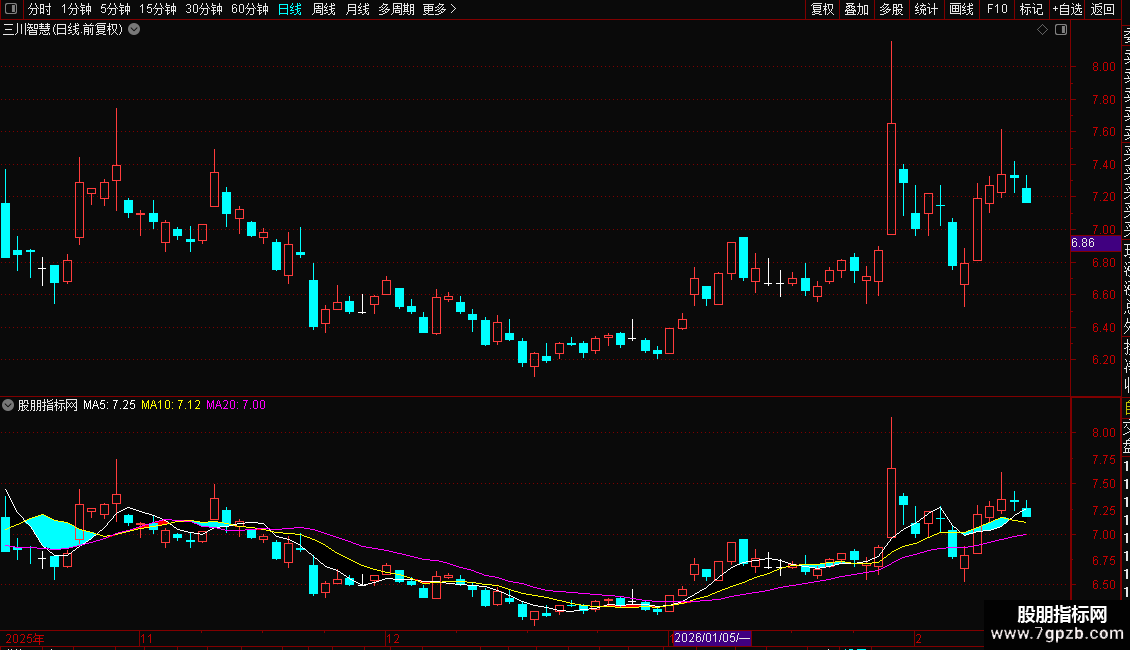Open the dropdown beside 三川智慧(日线.前复权)
Screen dimensions: 1130x650
tap(134, 30)
